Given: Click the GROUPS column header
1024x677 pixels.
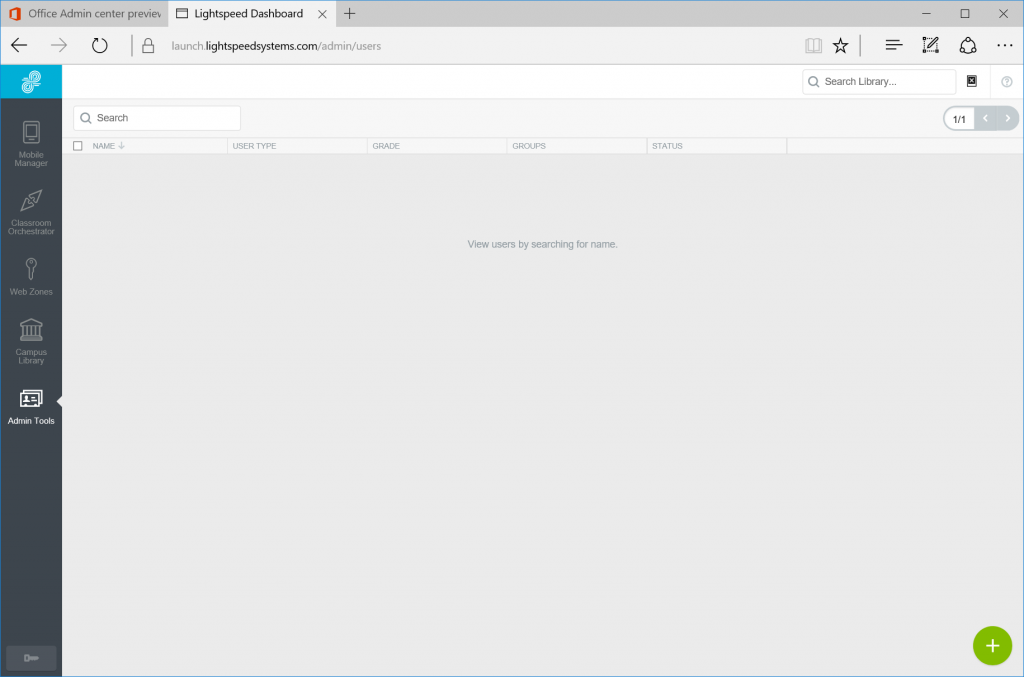Looking at the screenshot, I should pyautogui.click(x=529, y=146).
